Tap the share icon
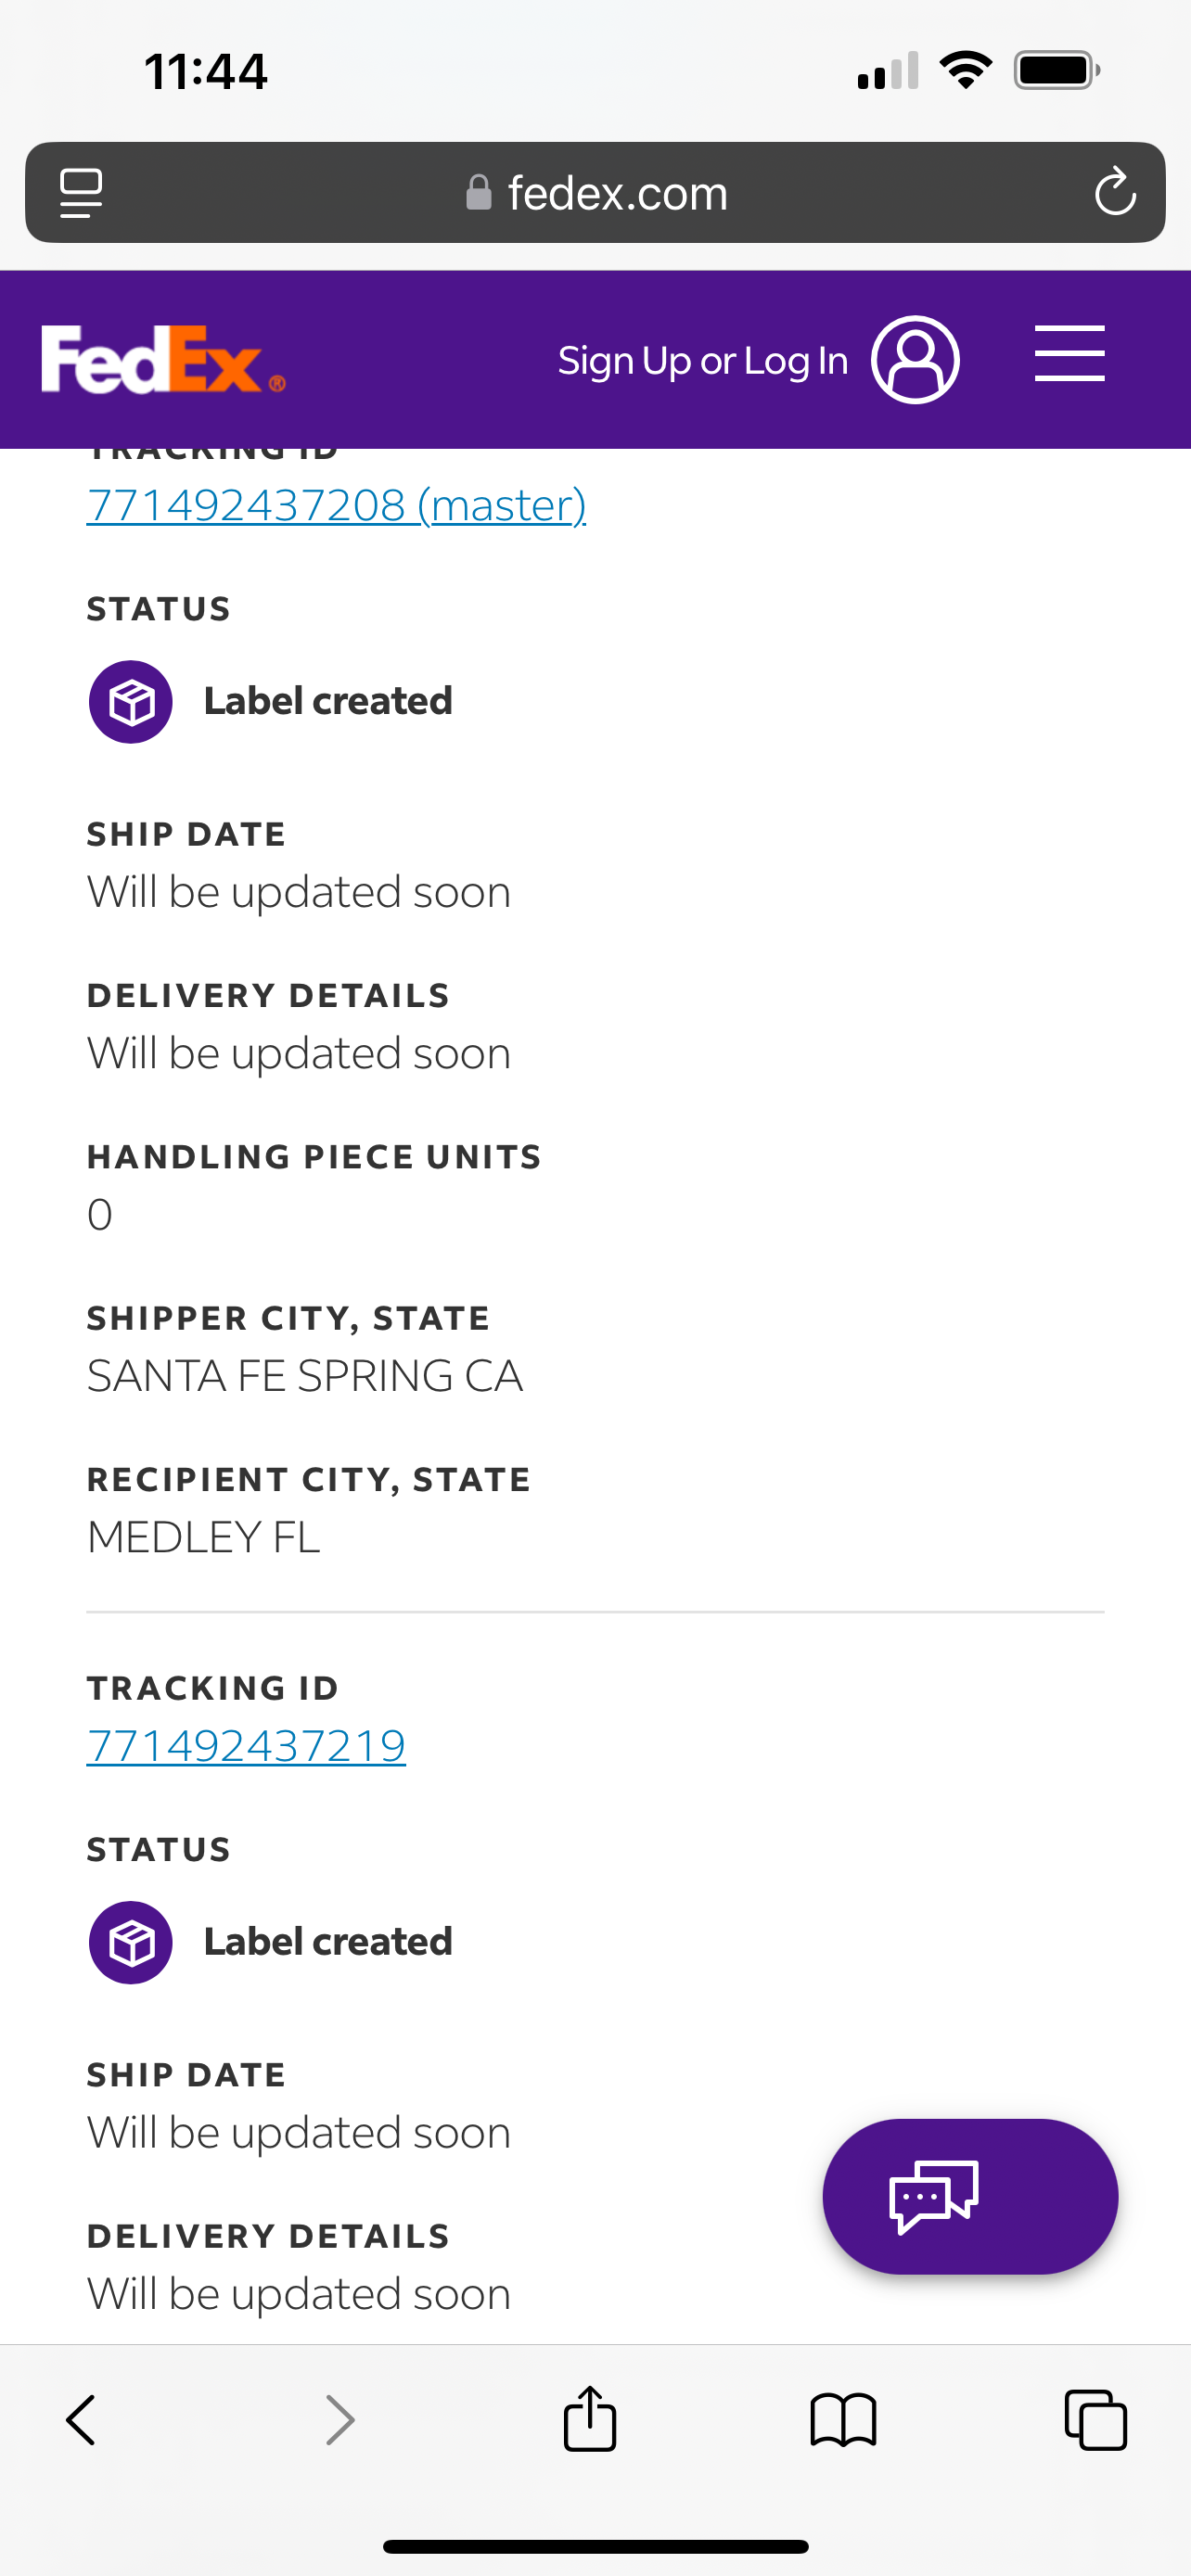 (590, 2420)
